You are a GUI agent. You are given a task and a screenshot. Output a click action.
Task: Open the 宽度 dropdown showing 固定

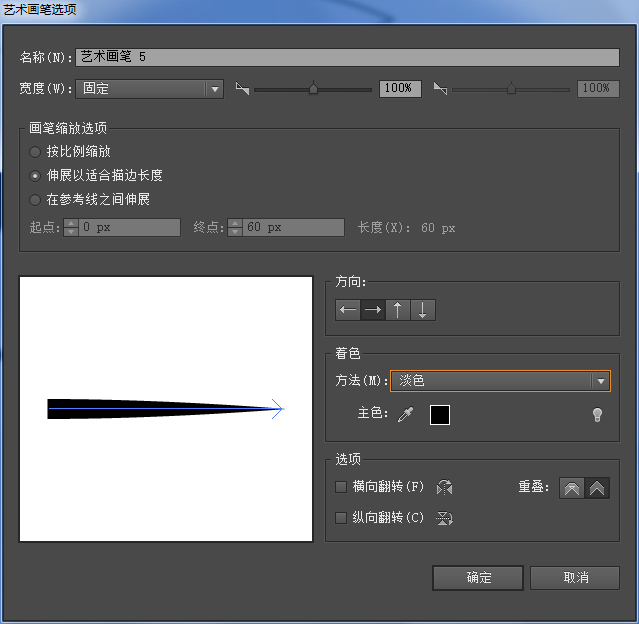click(150, 88)
